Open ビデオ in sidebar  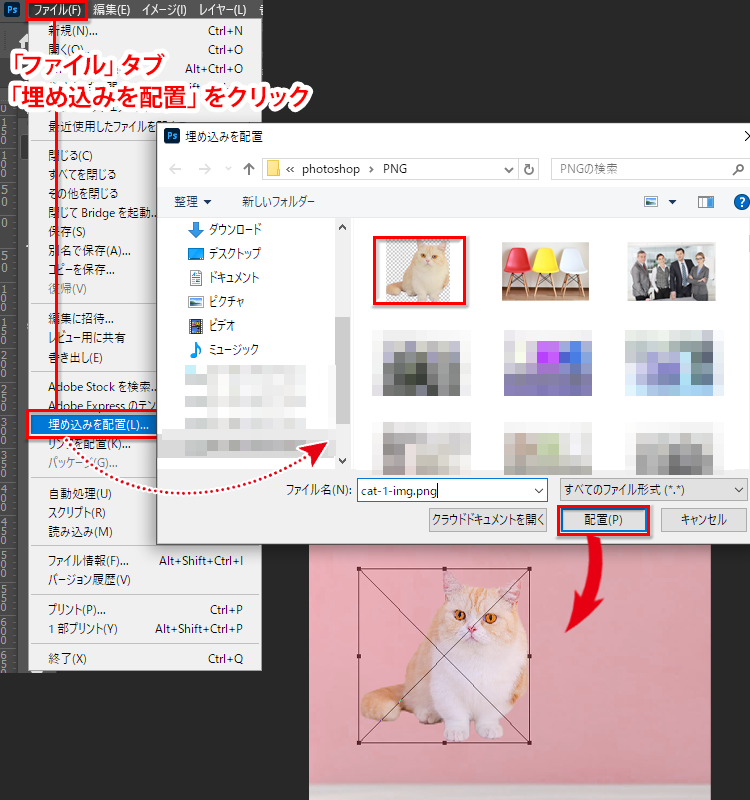coord(212,326)
